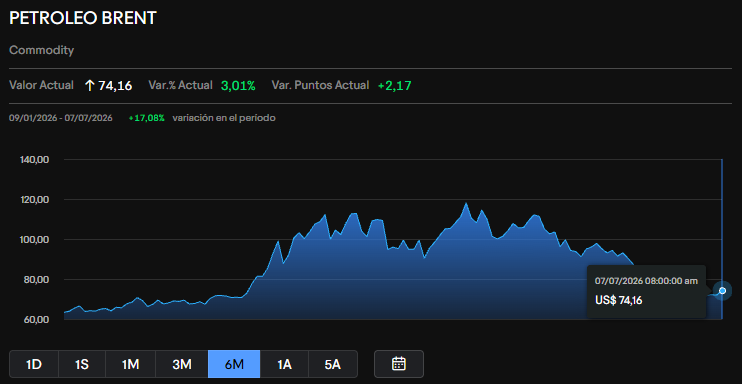Switch chart to 1A range
This screenshot has width=742, height=384.
point(284,364)
